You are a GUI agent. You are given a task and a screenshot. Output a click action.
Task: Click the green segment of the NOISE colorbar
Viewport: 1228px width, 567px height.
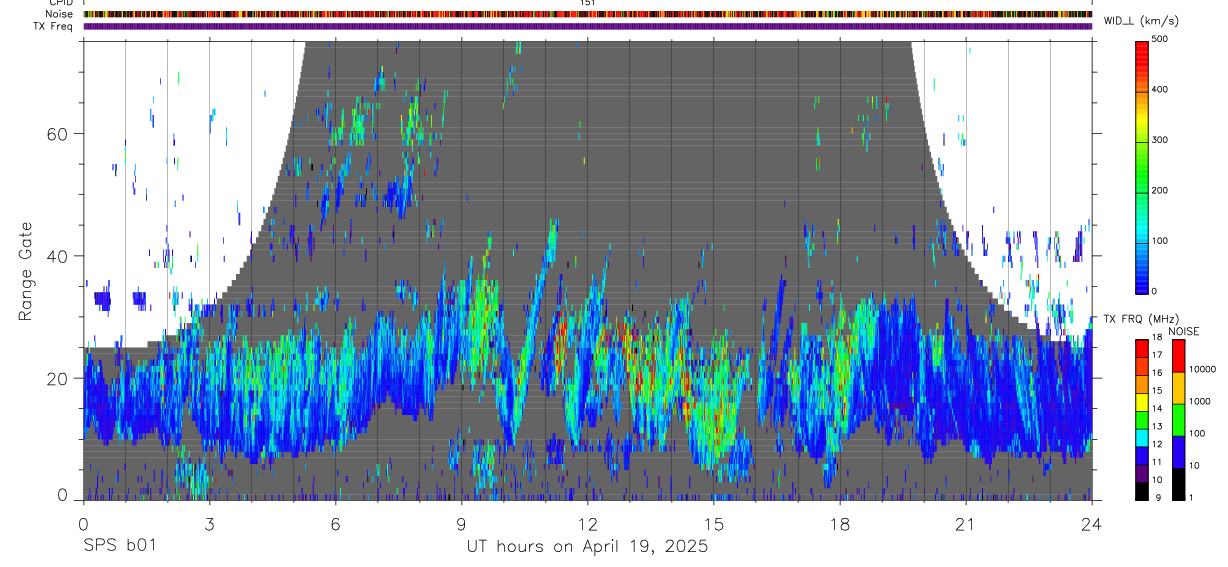[1178, 418]
